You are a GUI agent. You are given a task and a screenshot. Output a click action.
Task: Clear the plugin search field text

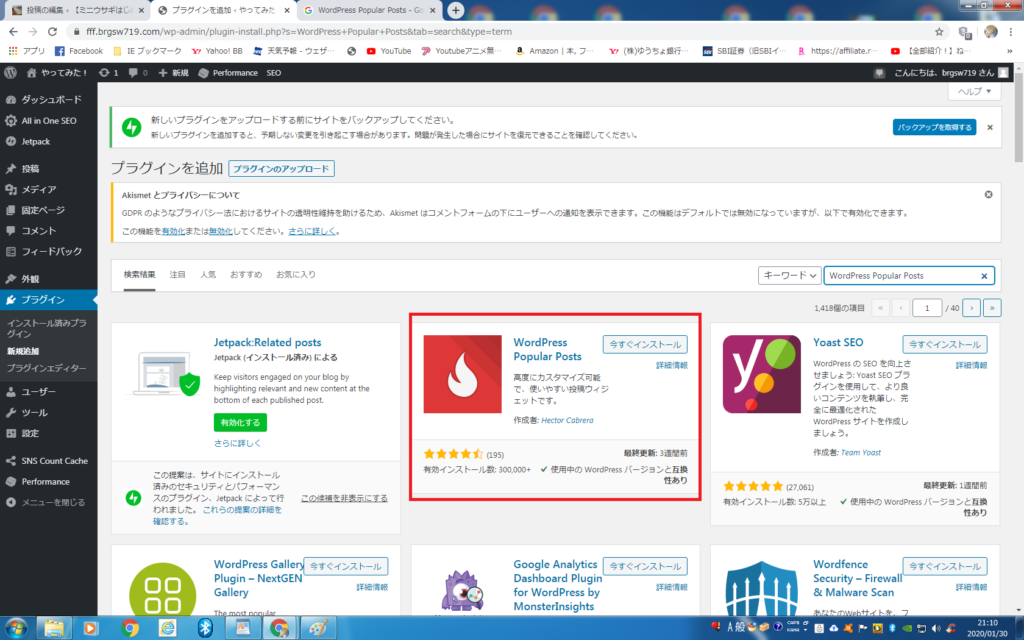coord(984,276)
